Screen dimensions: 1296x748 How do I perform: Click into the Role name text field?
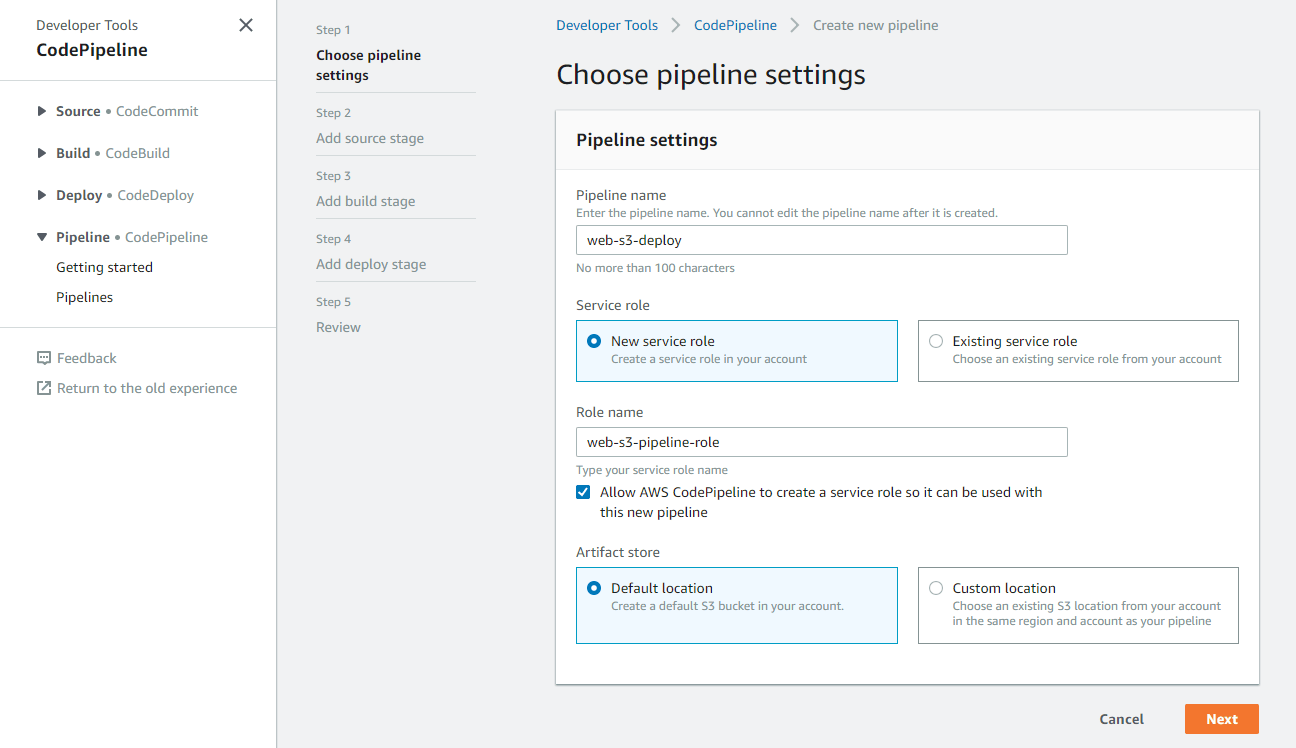point(821,442)
